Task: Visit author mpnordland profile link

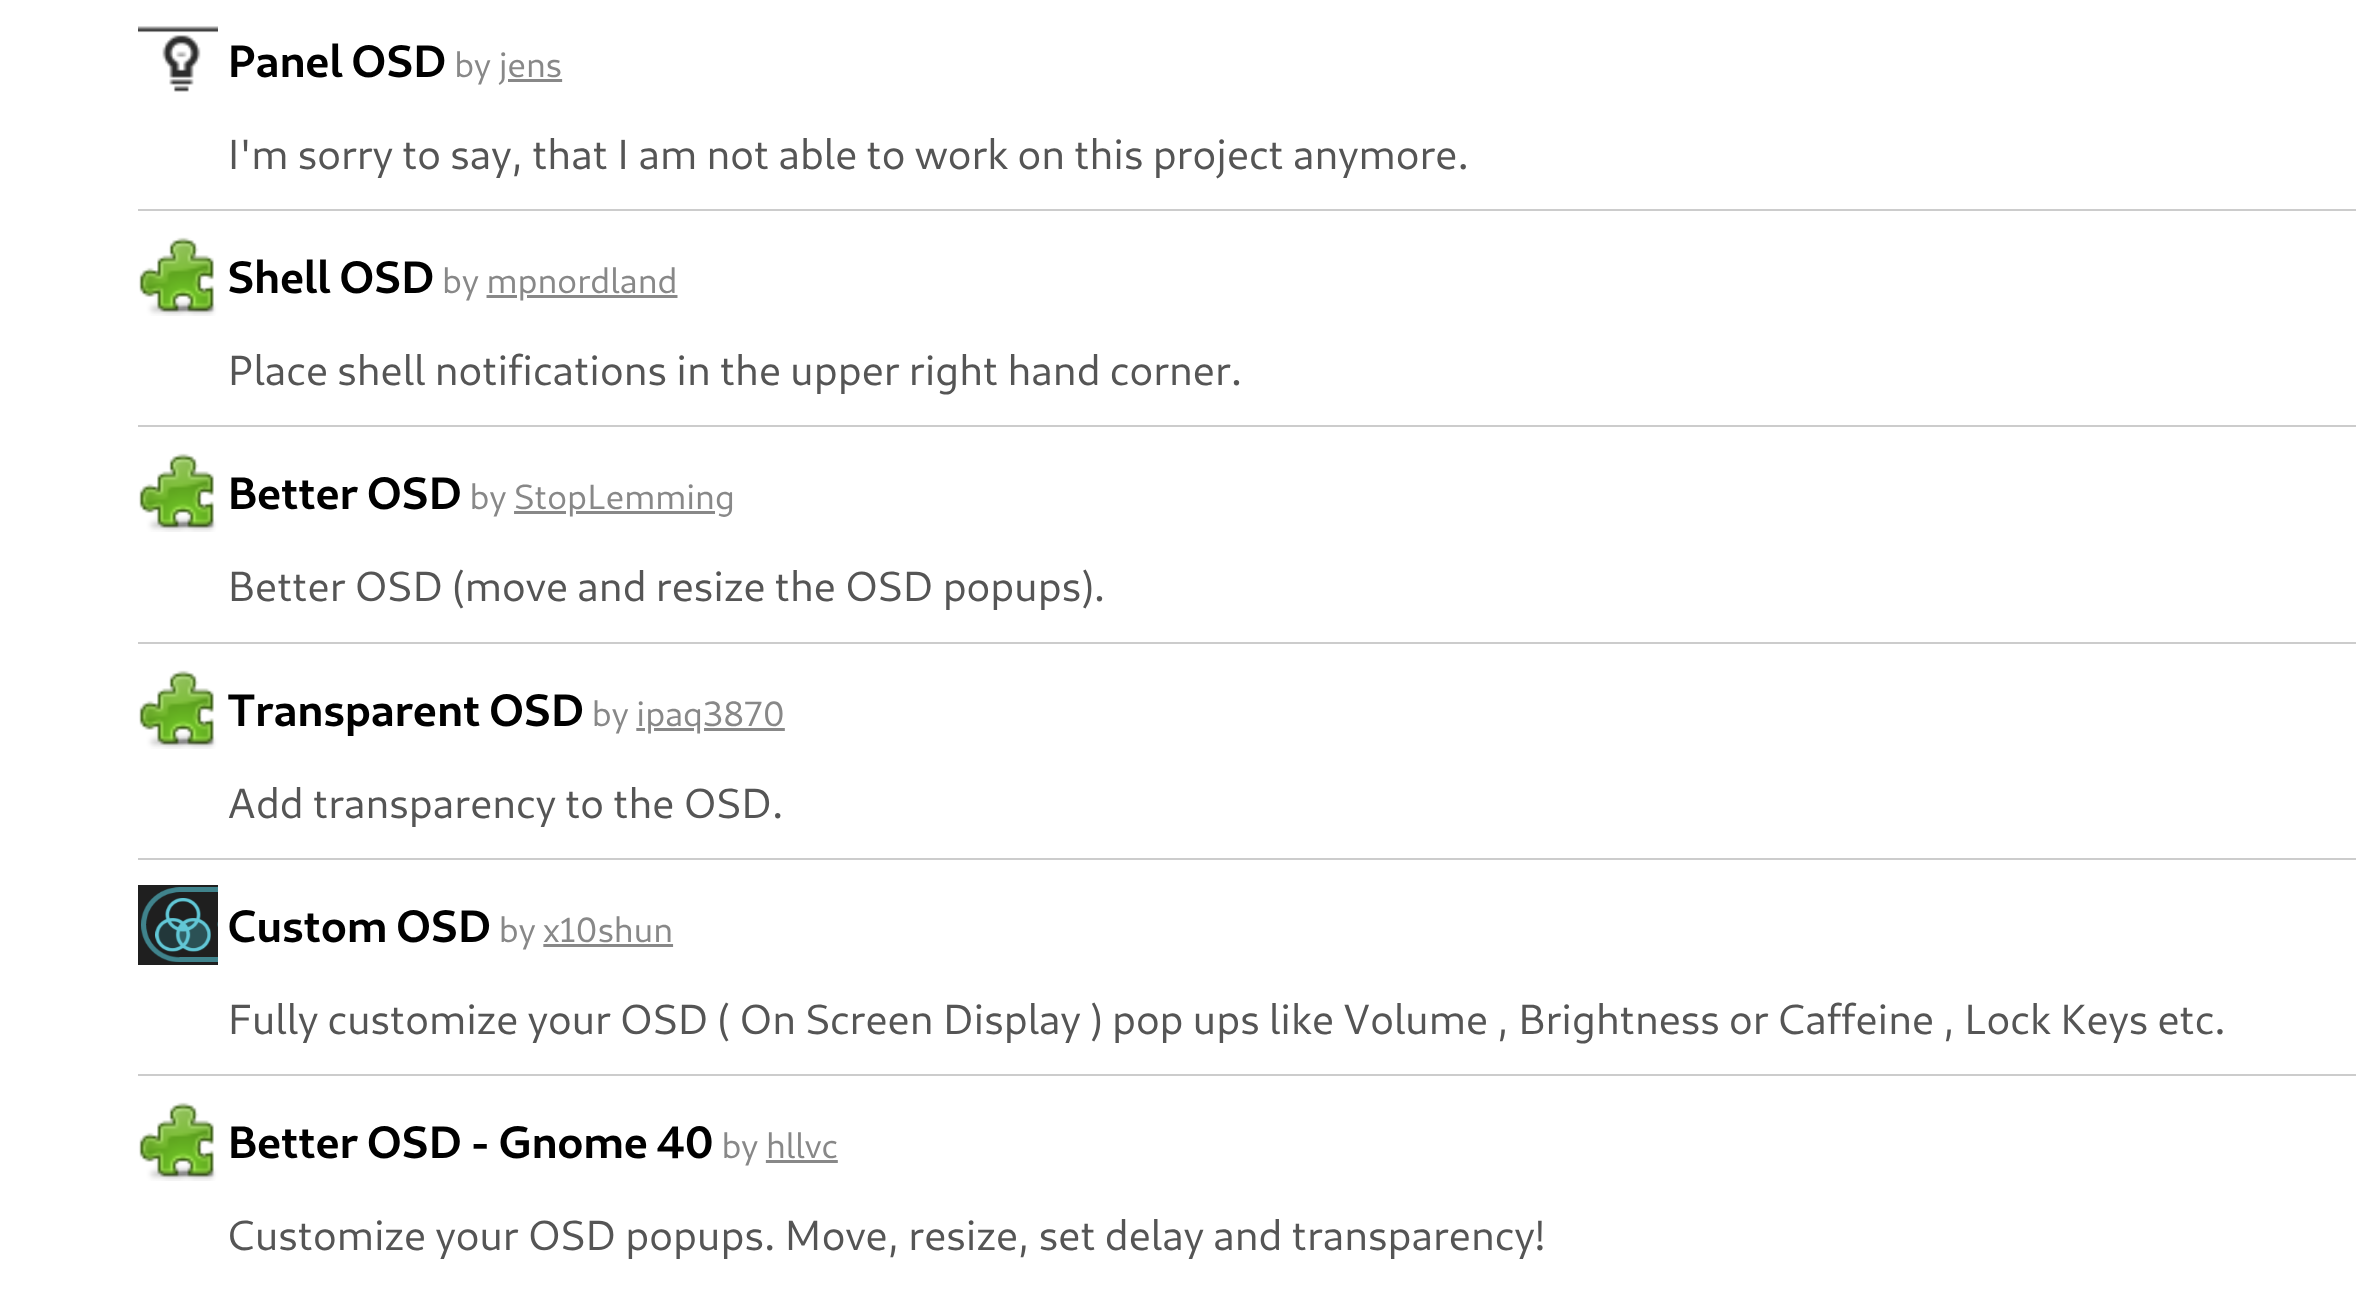Action: (x=581, y=283)
